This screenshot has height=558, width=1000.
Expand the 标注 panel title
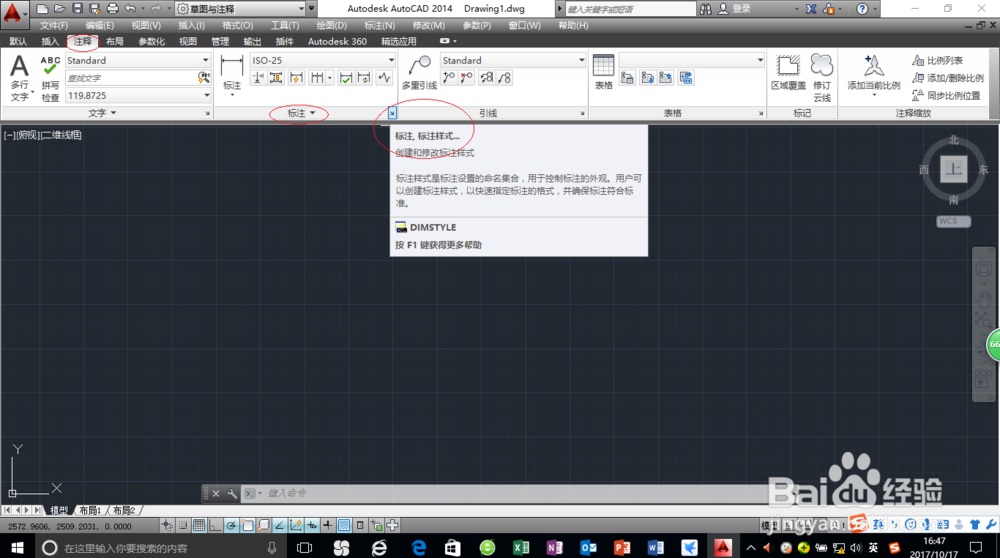(301, 113)
